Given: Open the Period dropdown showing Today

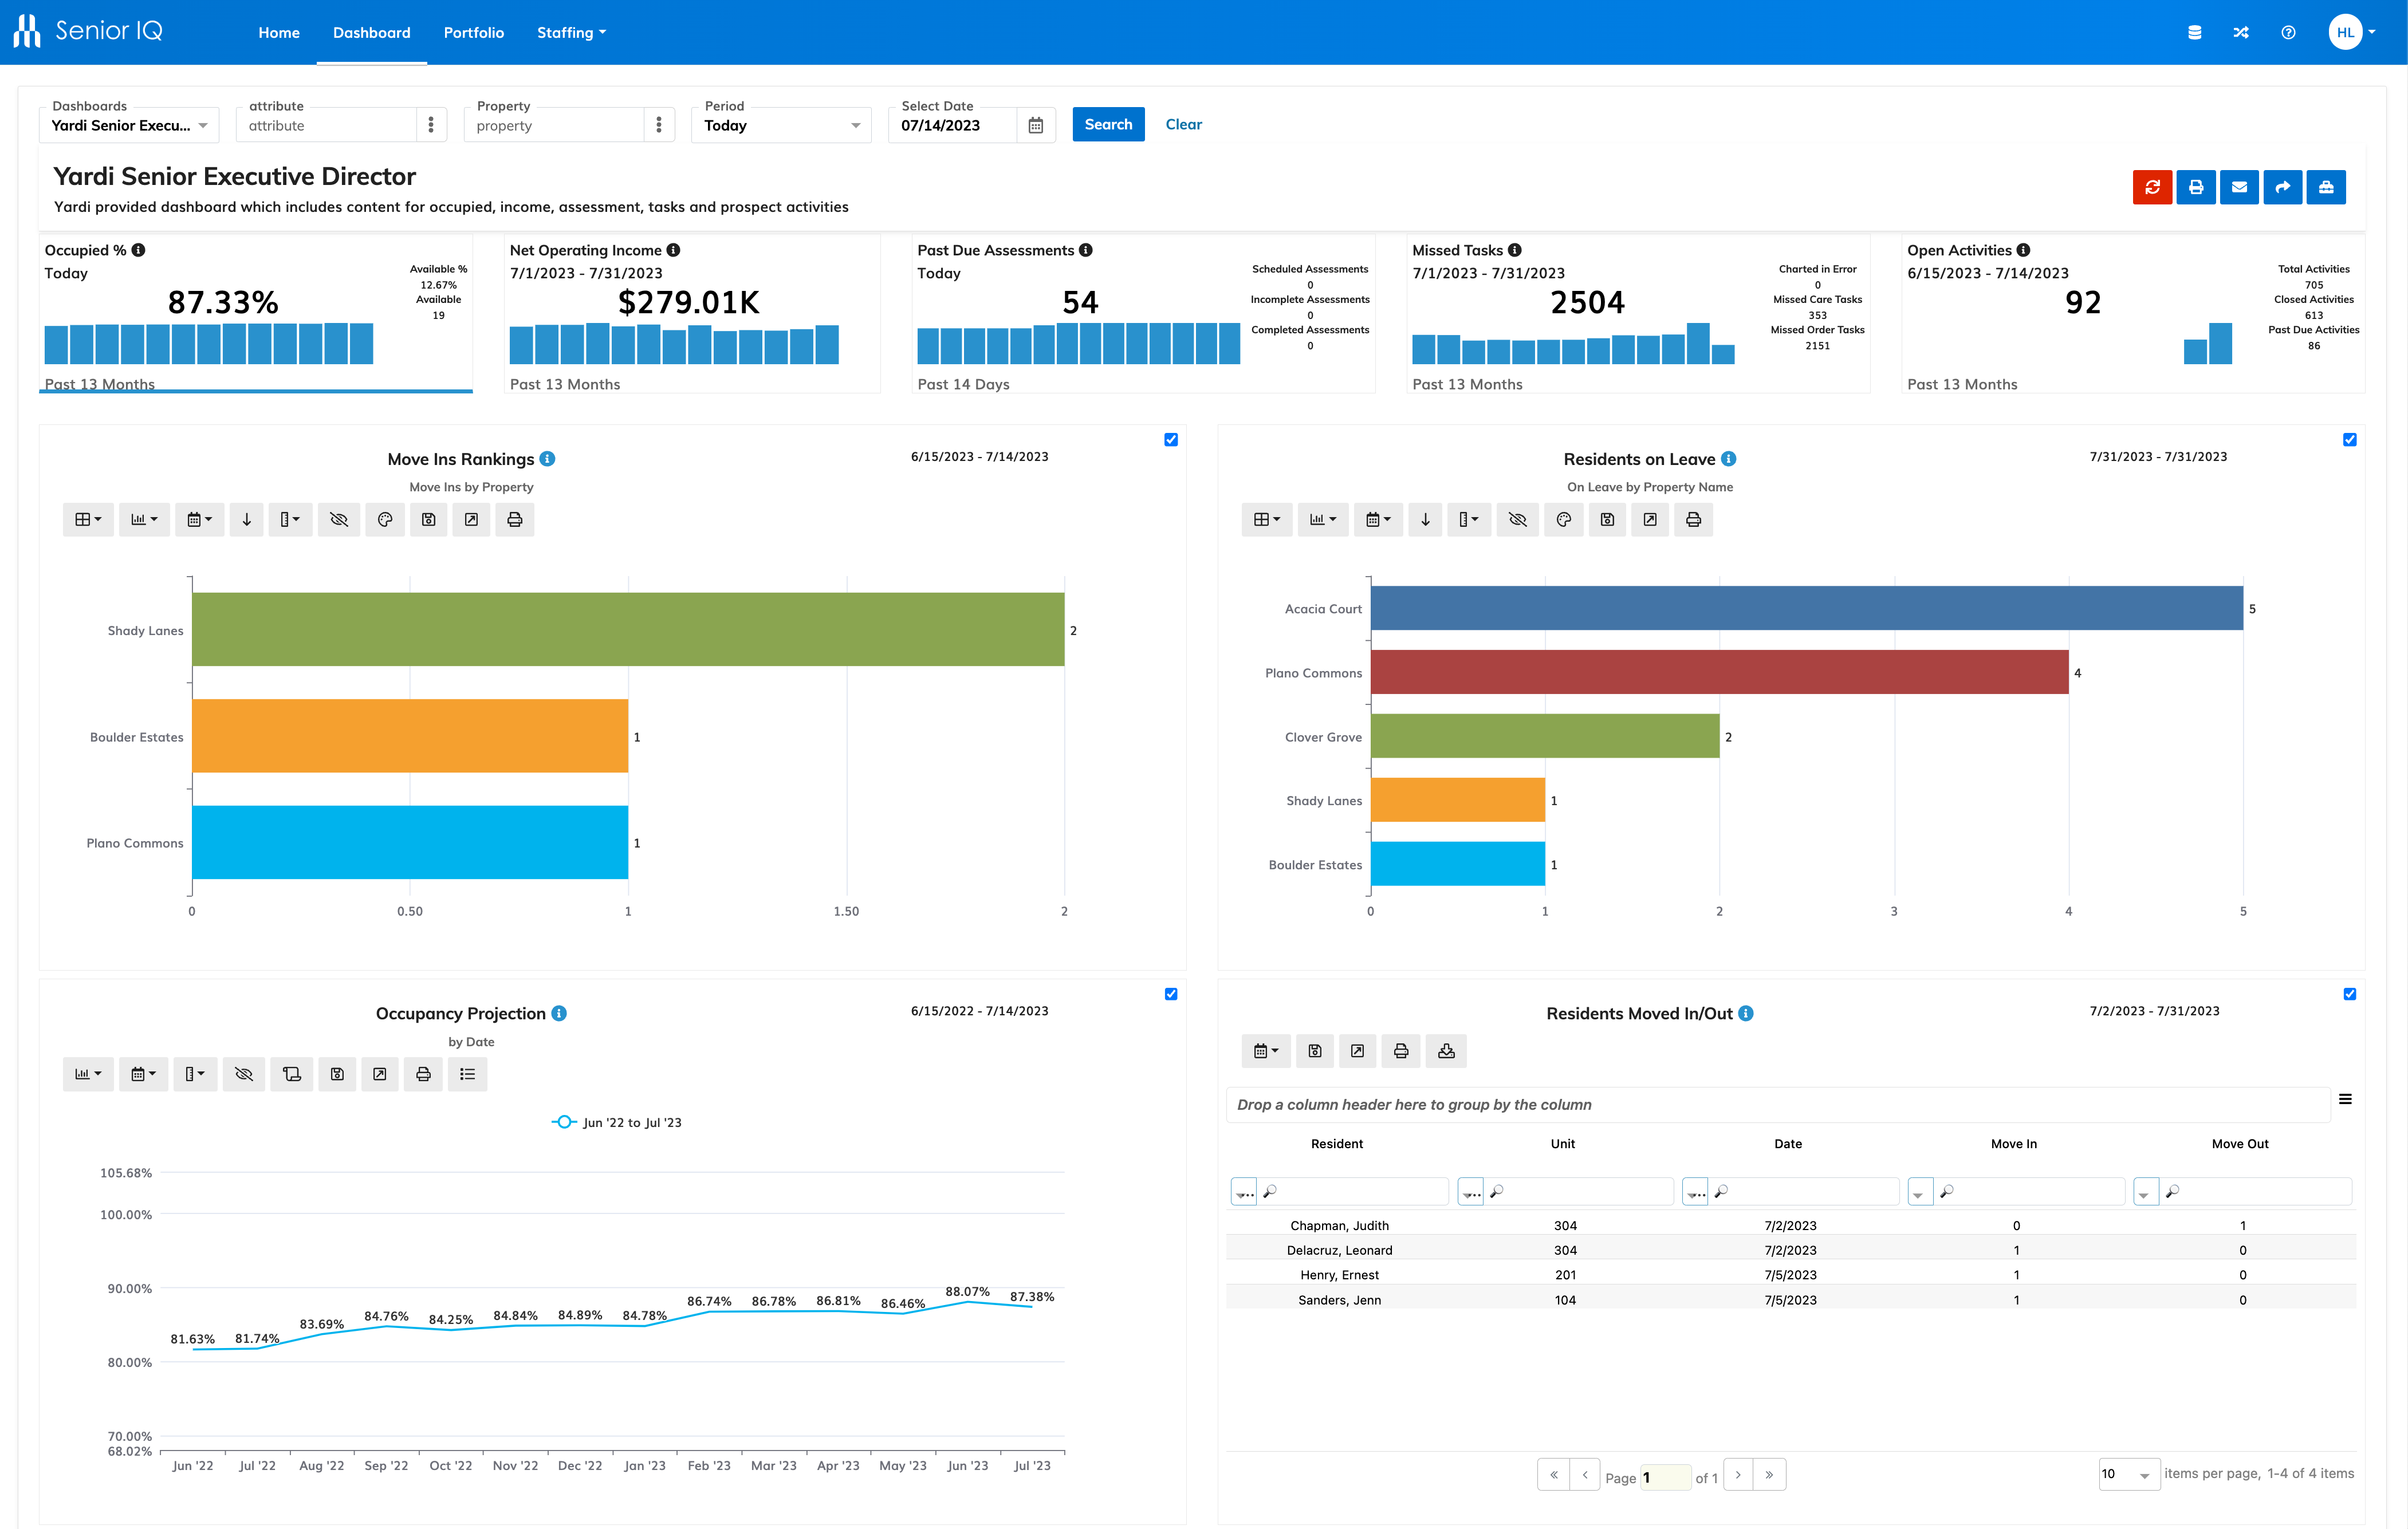Looking at the screenshot, I should click(780, 125).
